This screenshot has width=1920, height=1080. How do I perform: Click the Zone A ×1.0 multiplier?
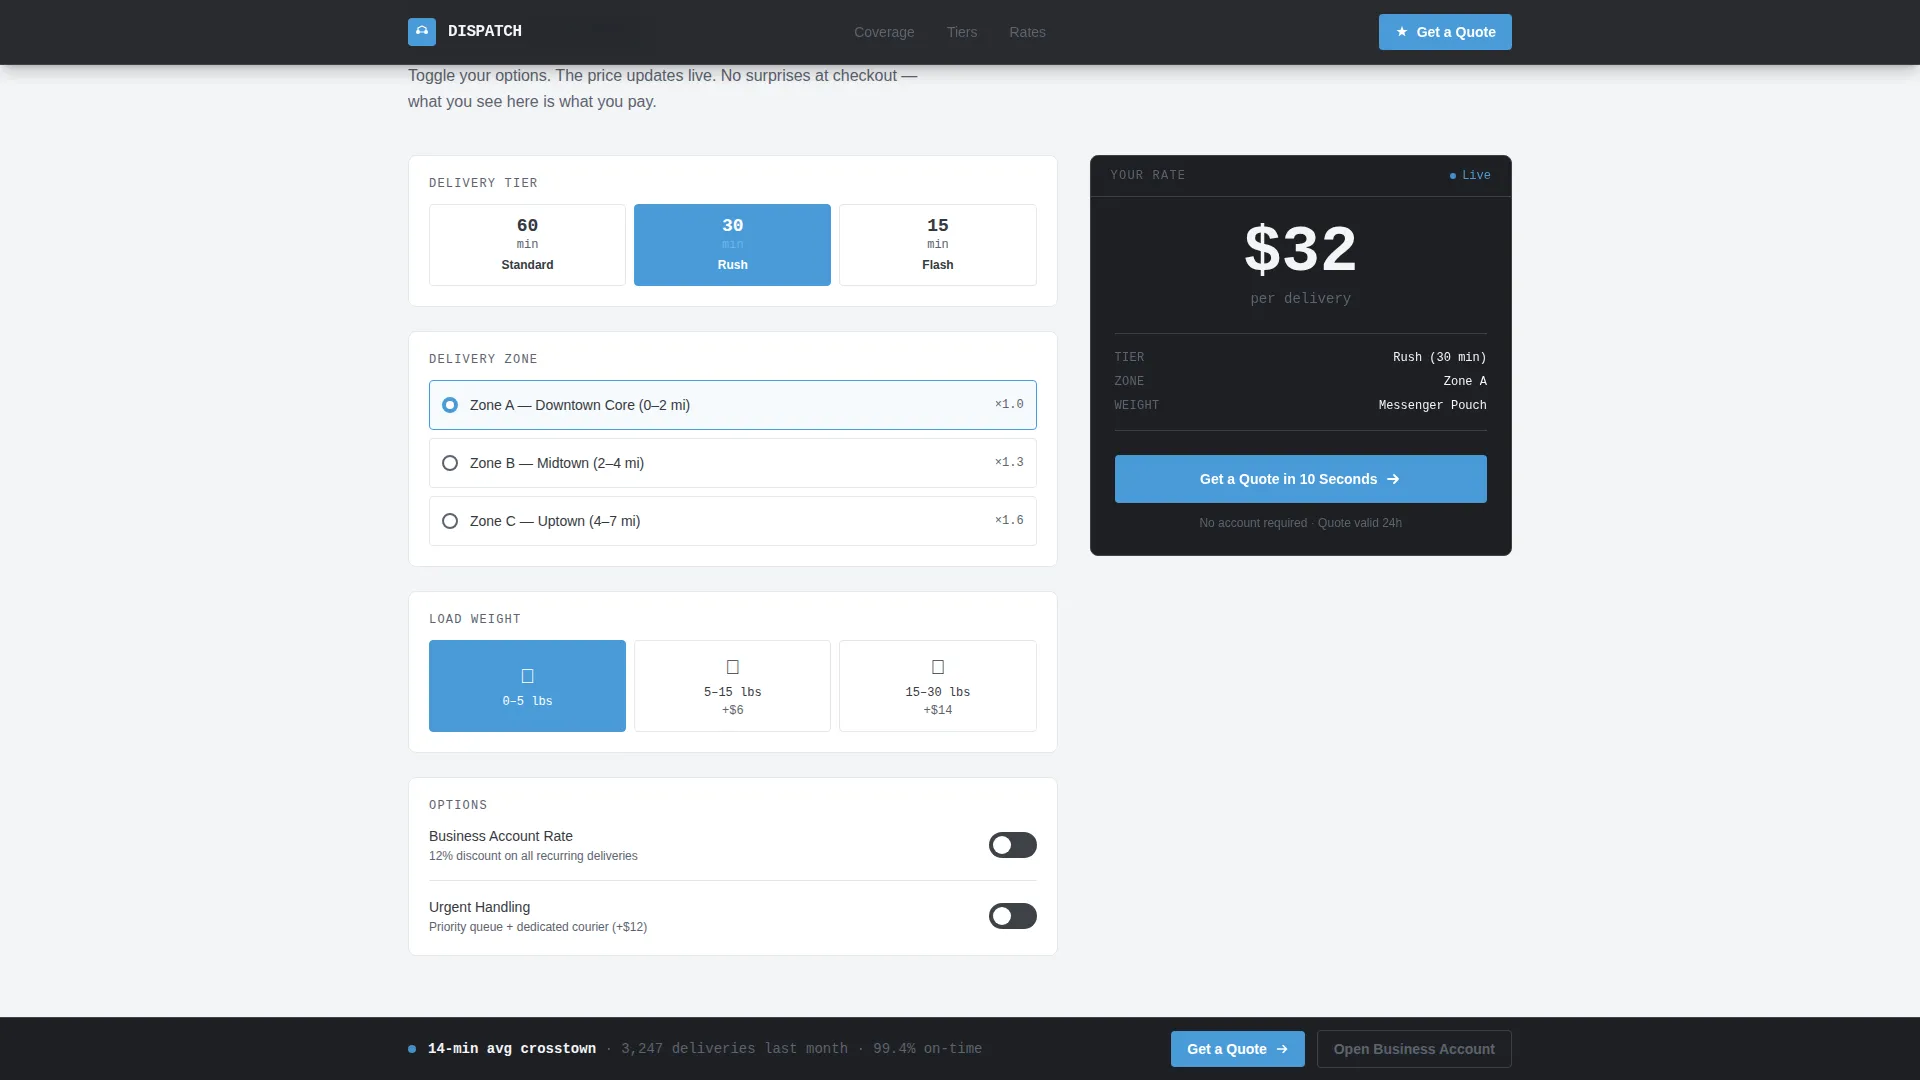coord(1009,405)
